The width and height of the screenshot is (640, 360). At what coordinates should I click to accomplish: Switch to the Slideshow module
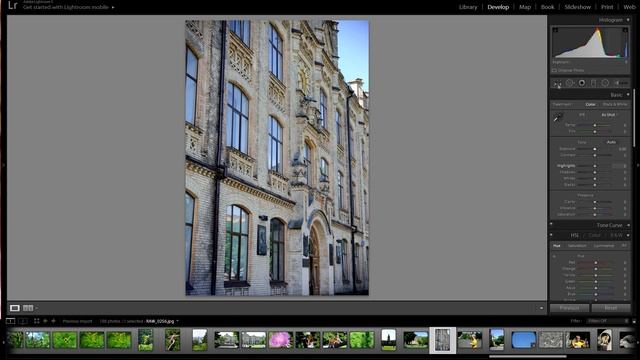(578, 7)
